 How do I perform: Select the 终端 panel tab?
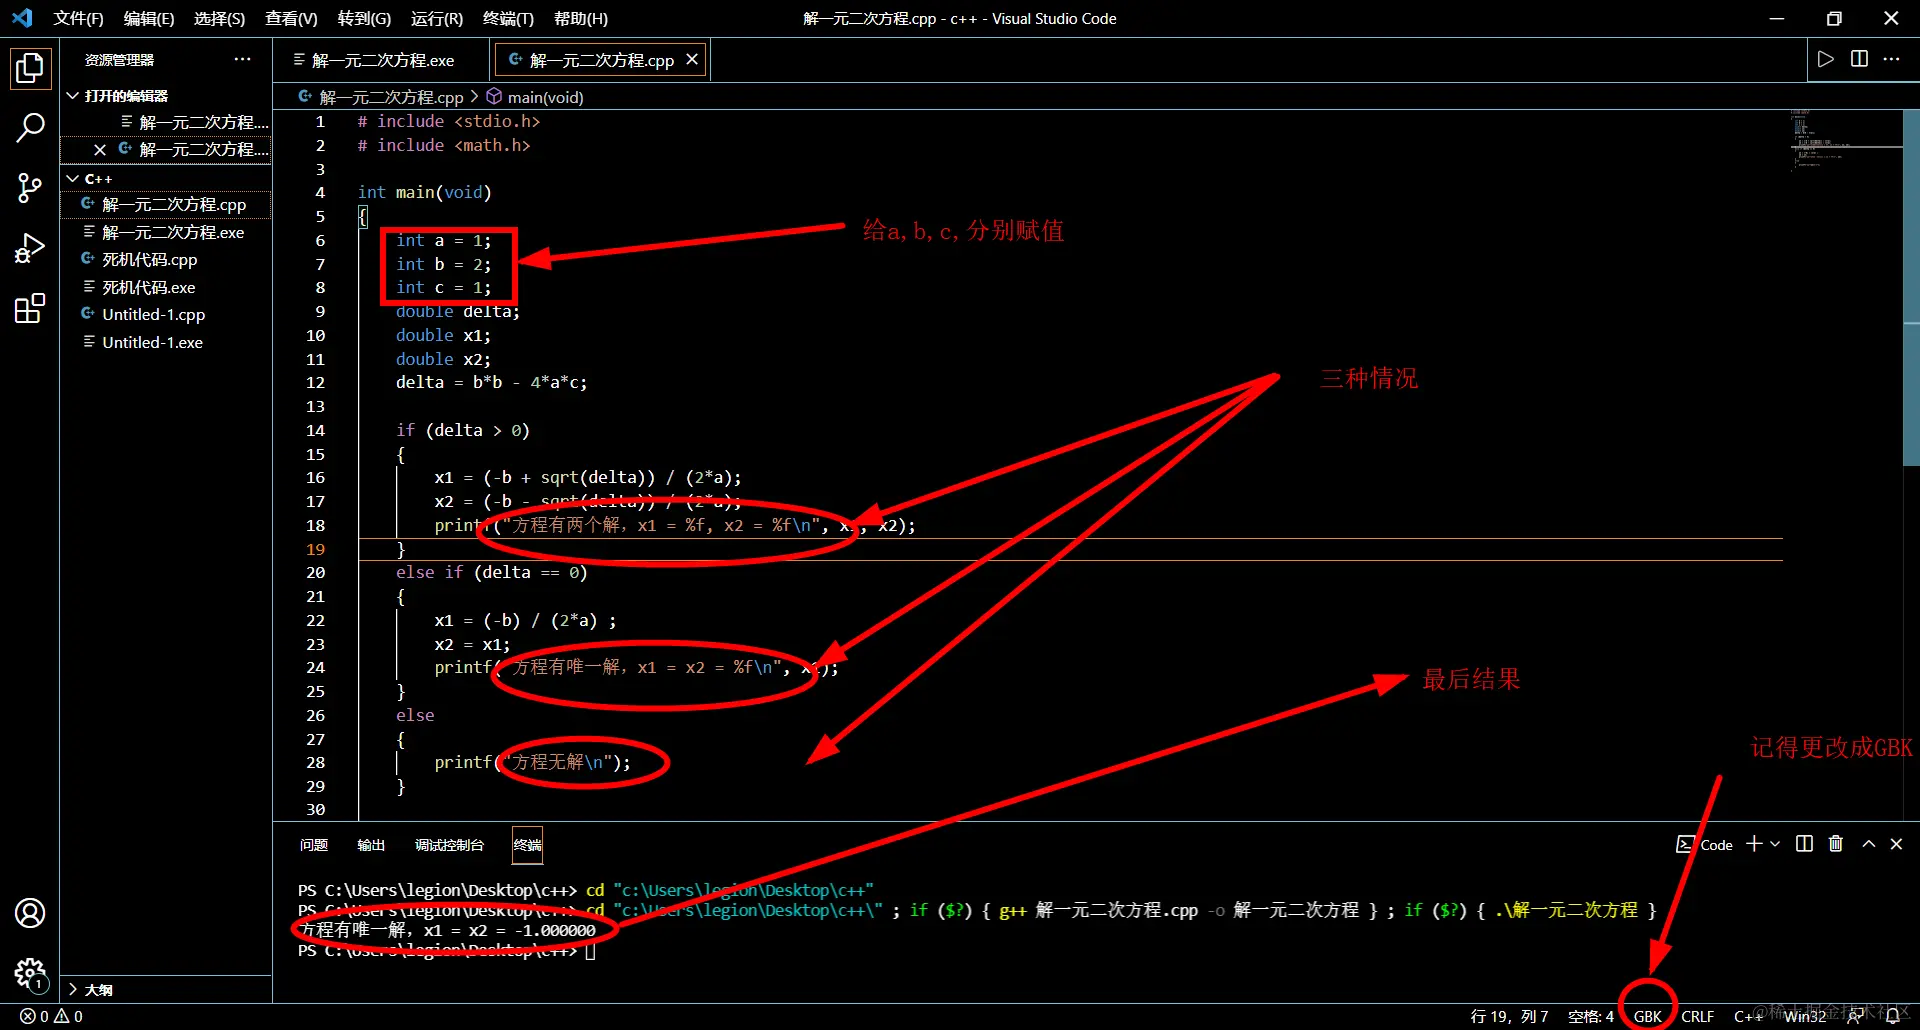pos(527,845)
